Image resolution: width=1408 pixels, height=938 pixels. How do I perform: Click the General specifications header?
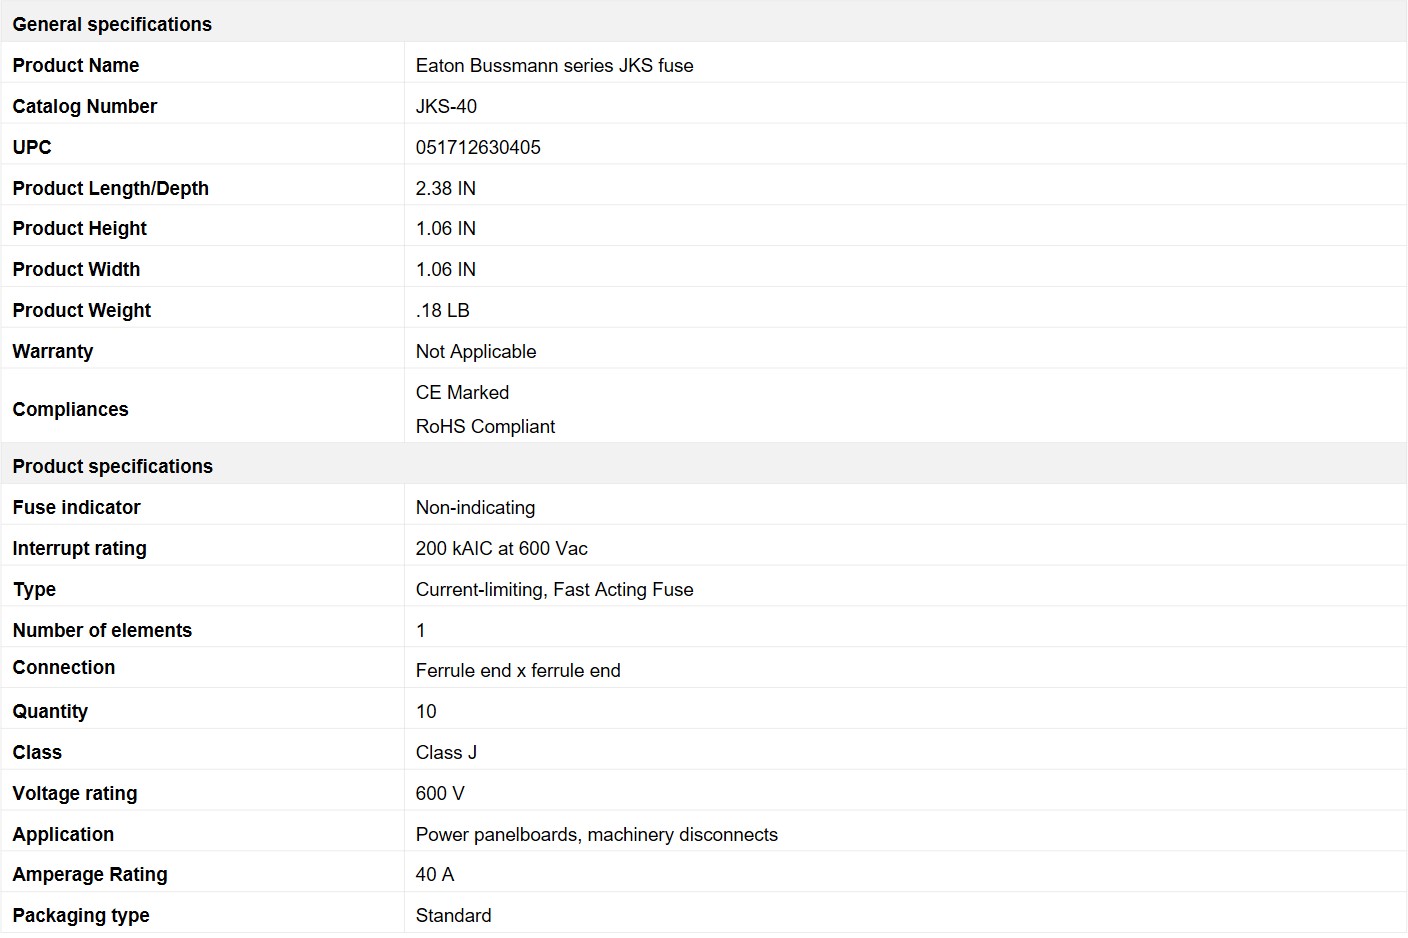[x=112, y=24]
